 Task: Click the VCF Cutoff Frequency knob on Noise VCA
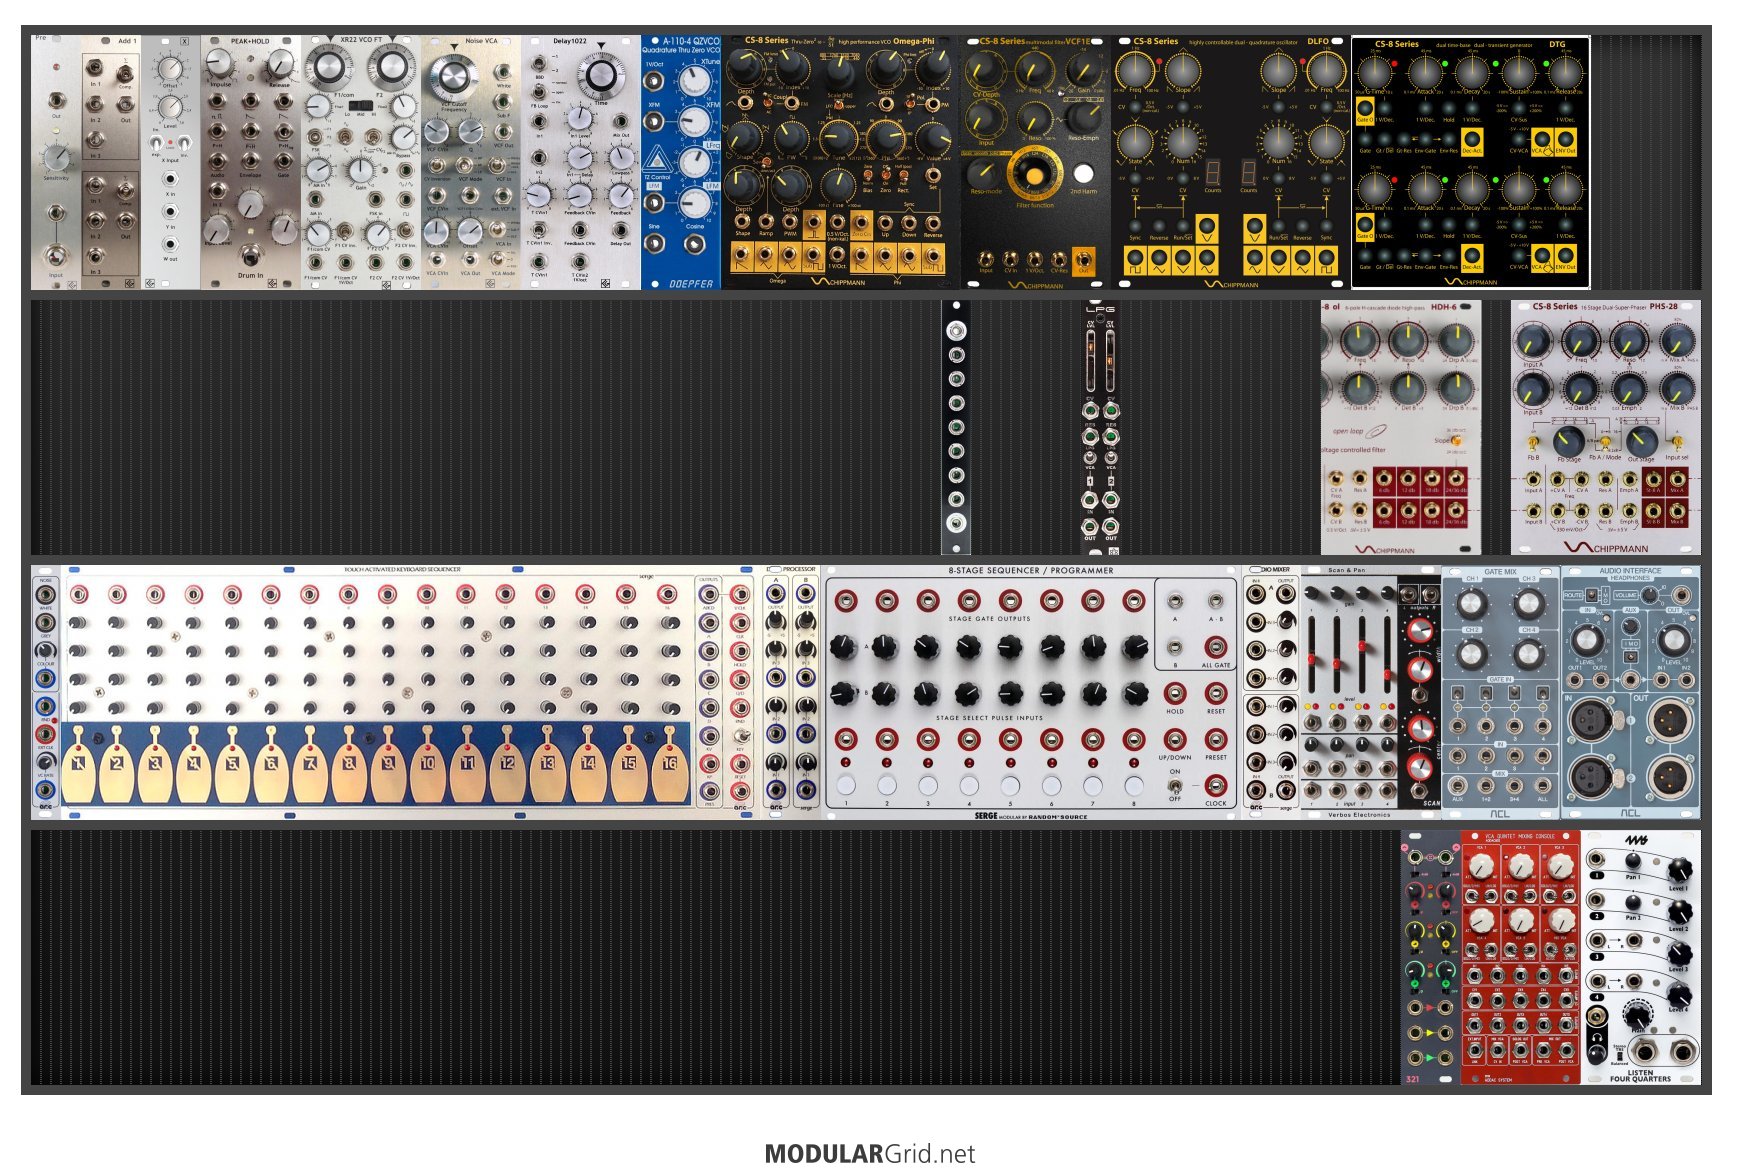[453, 76]
